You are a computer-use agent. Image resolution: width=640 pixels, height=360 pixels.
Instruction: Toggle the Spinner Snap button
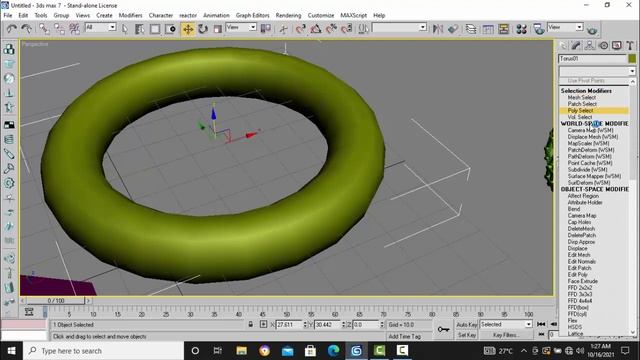click(347, 29)
